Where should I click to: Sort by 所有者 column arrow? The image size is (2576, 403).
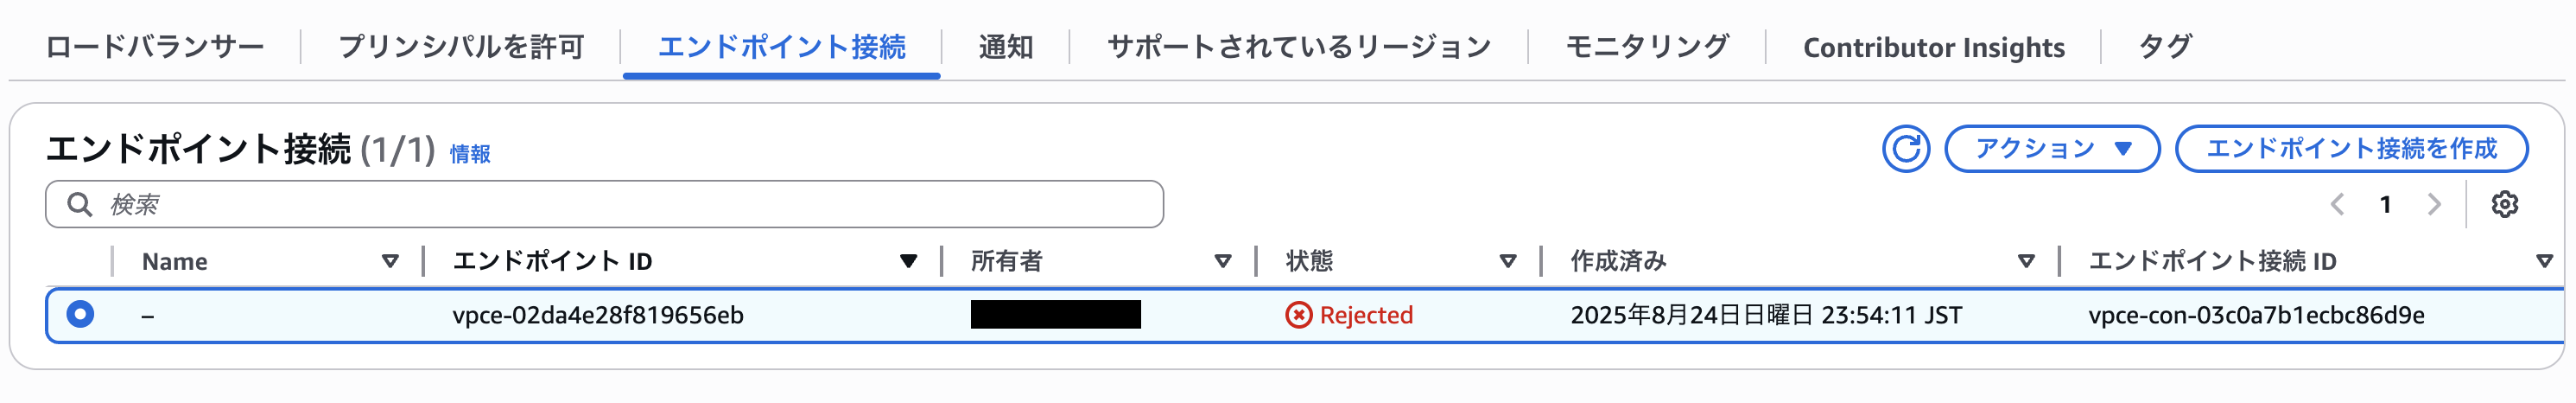1222,261
